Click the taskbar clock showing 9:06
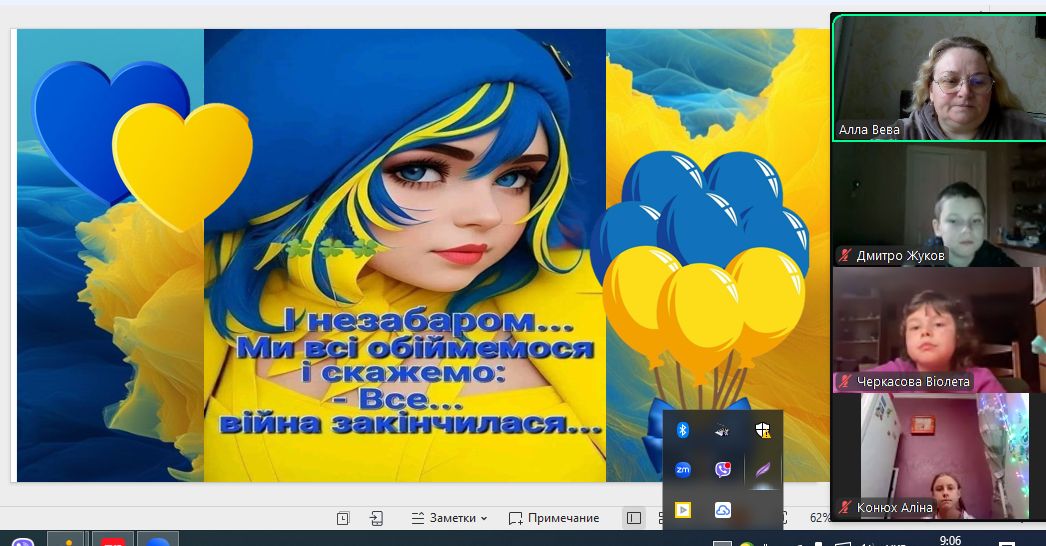The height and width of the screenshot is (546, 1046). pyautogui.click(x=951, y=540)
